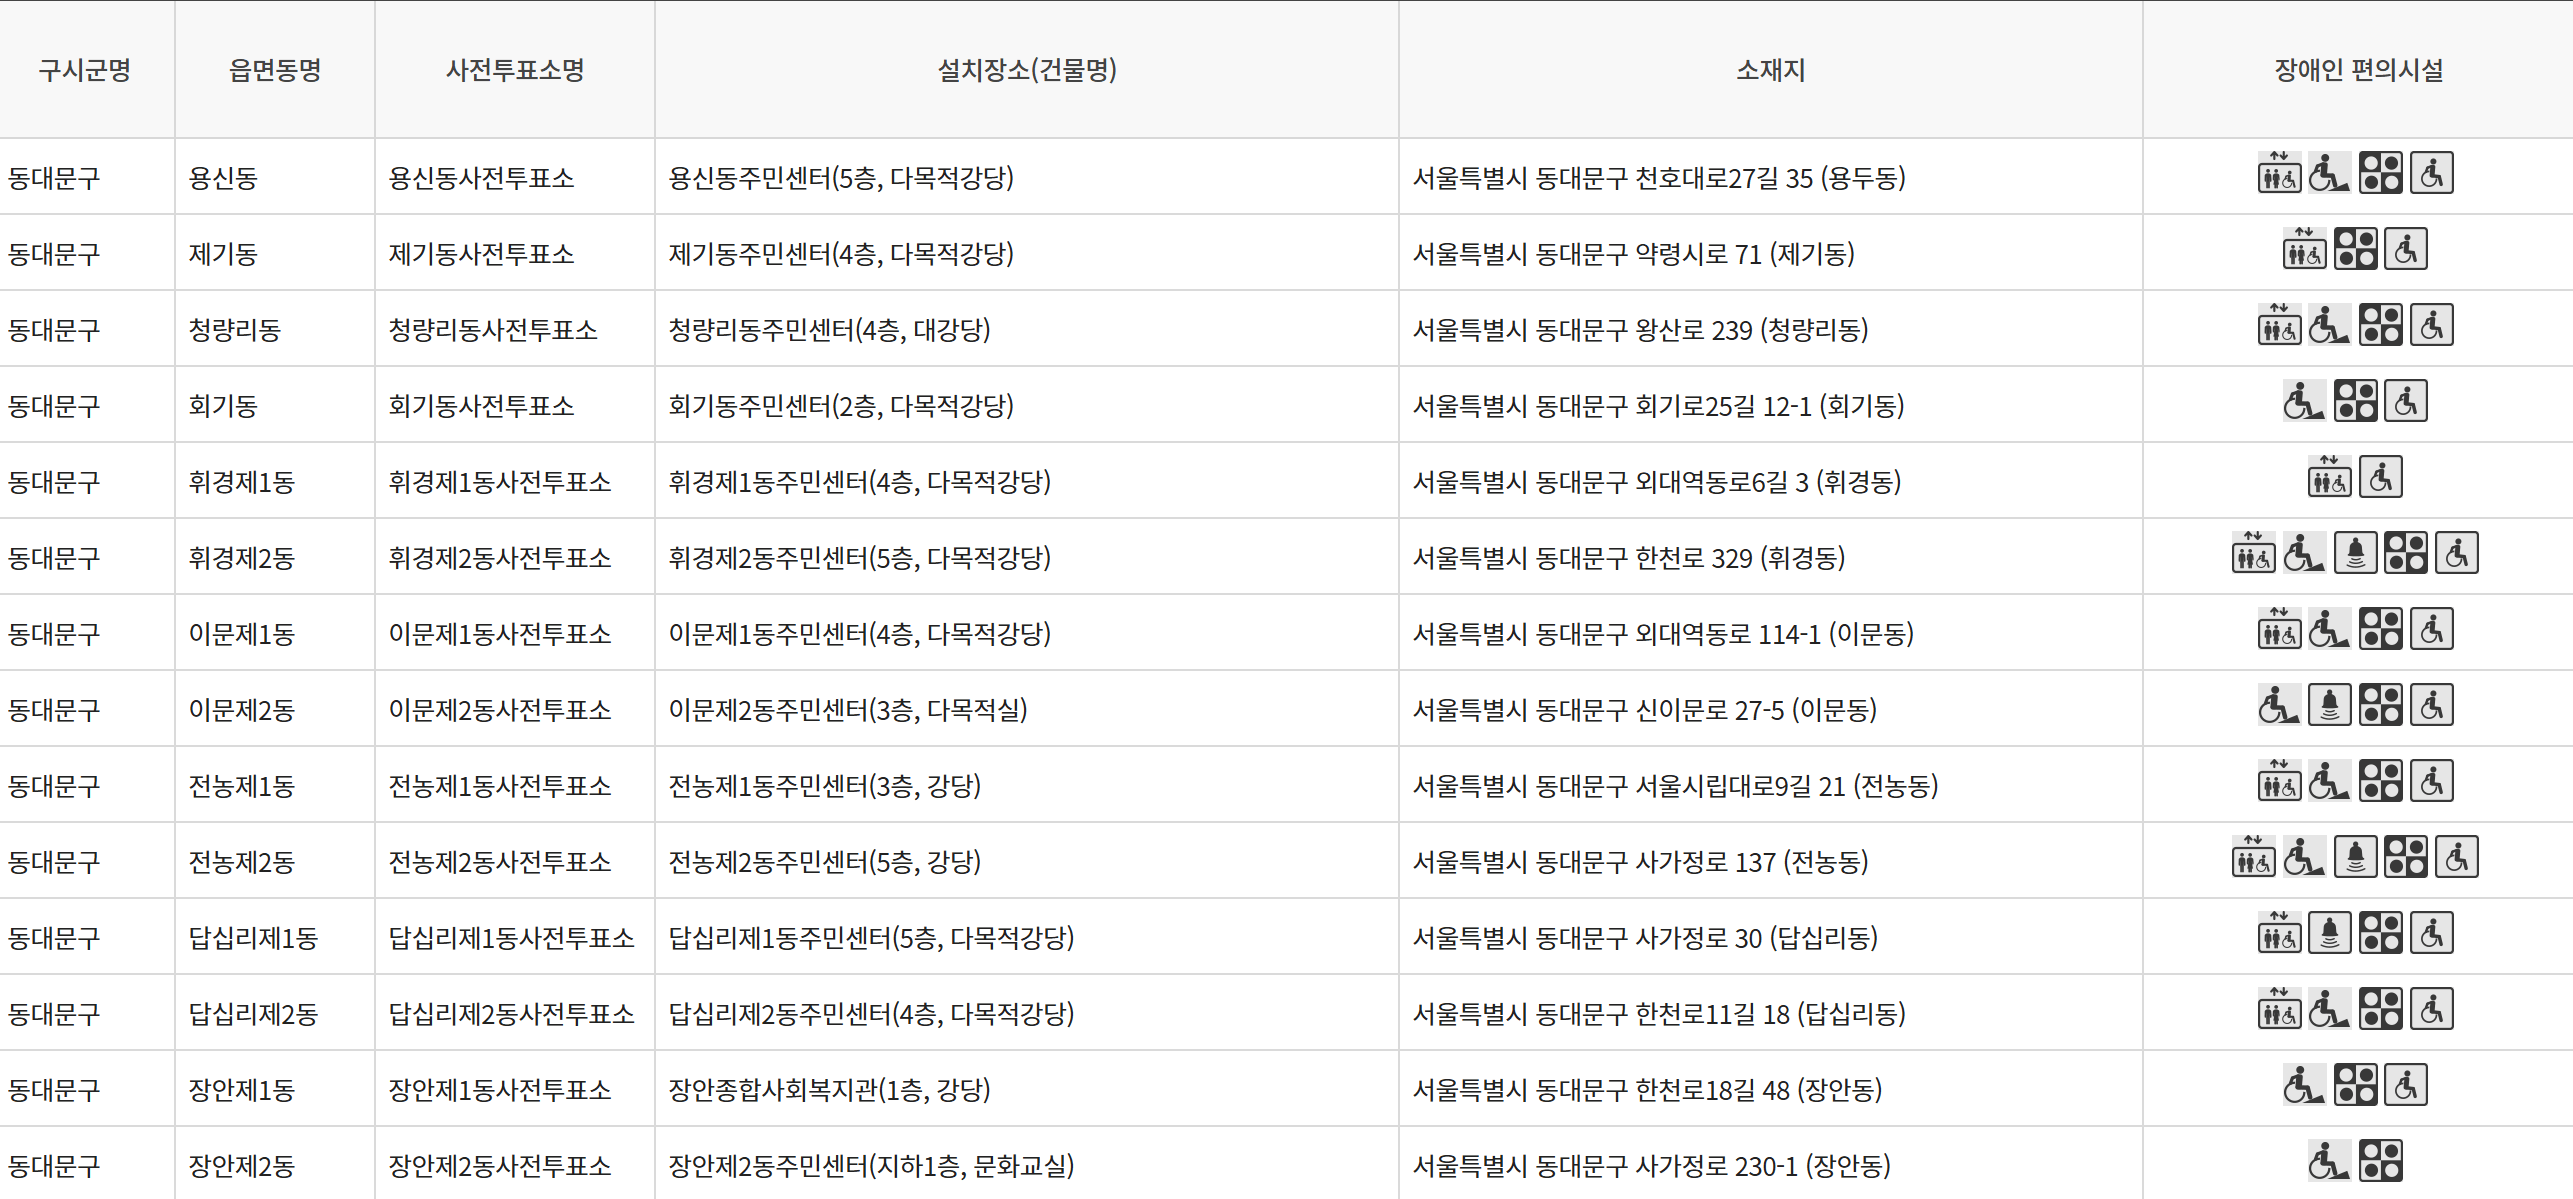Click the wheelchair accessible icon for 휘경제1동
Screen dimensions: 2573x1199
point(2381,478)
